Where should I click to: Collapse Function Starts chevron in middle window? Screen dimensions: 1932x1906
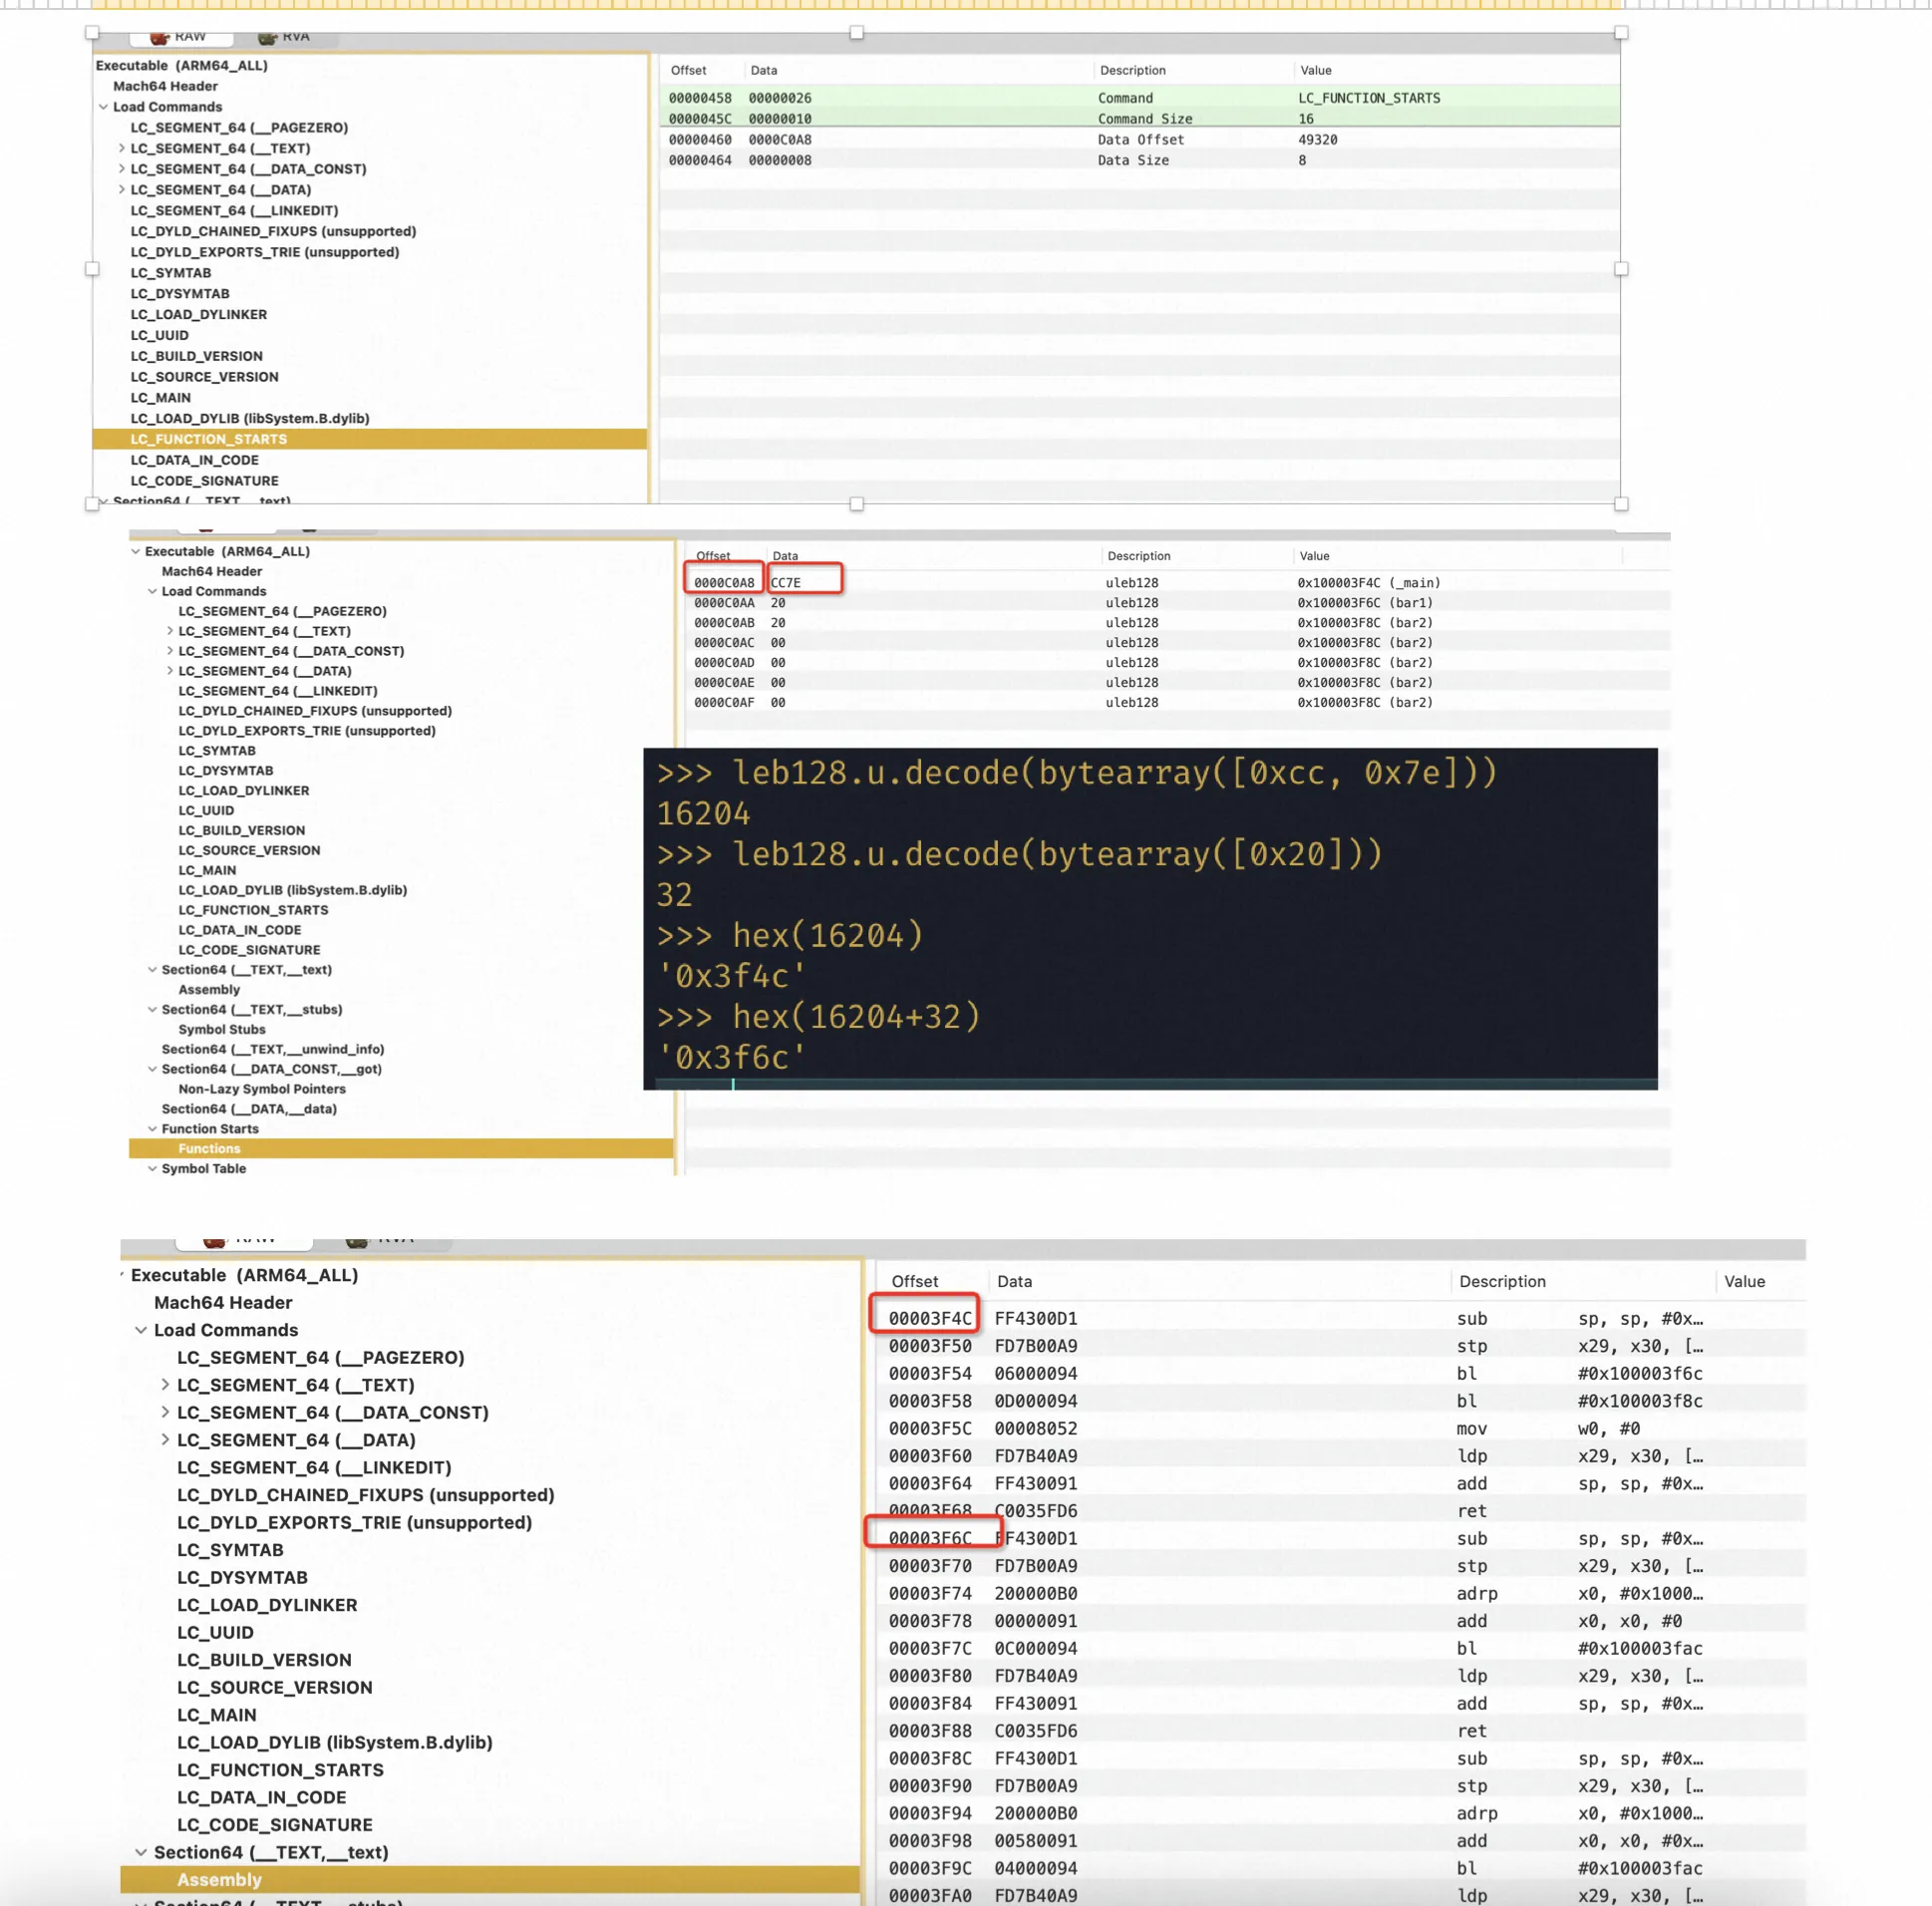tap(152, 1129)
